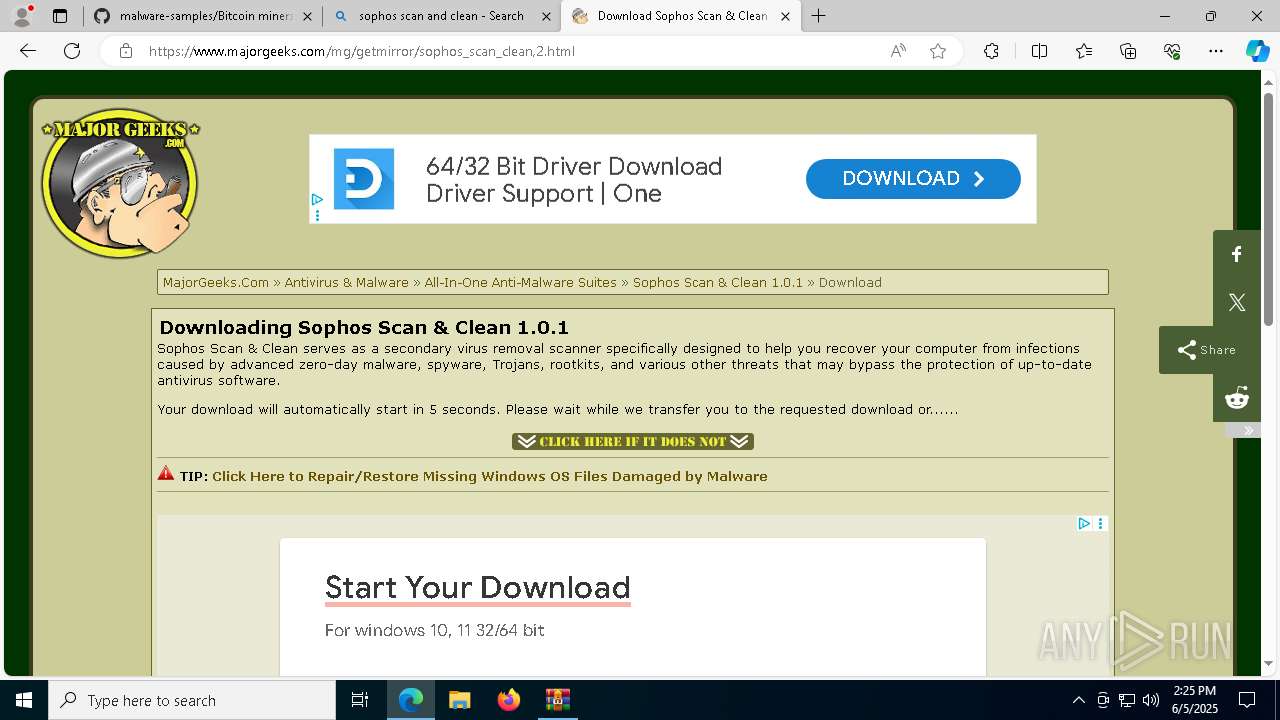Viewport: 1280px width, 720px height.
Task: Click the page vertical scrollbar thumb
Action: [1268, 208]
